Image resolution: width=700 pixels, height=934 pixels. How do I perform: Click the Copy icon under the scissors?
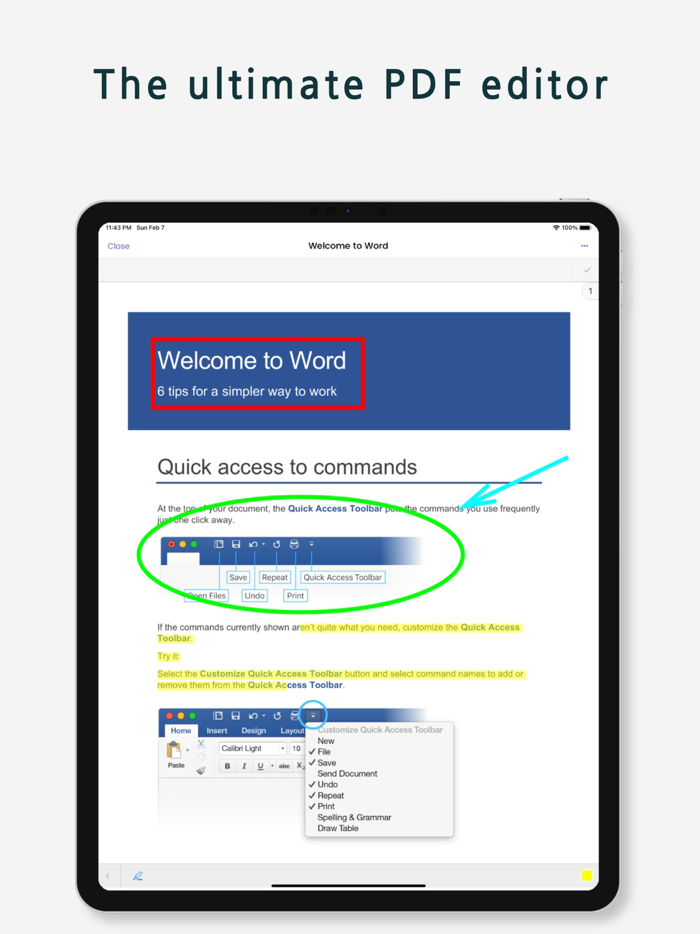[201, 757]
